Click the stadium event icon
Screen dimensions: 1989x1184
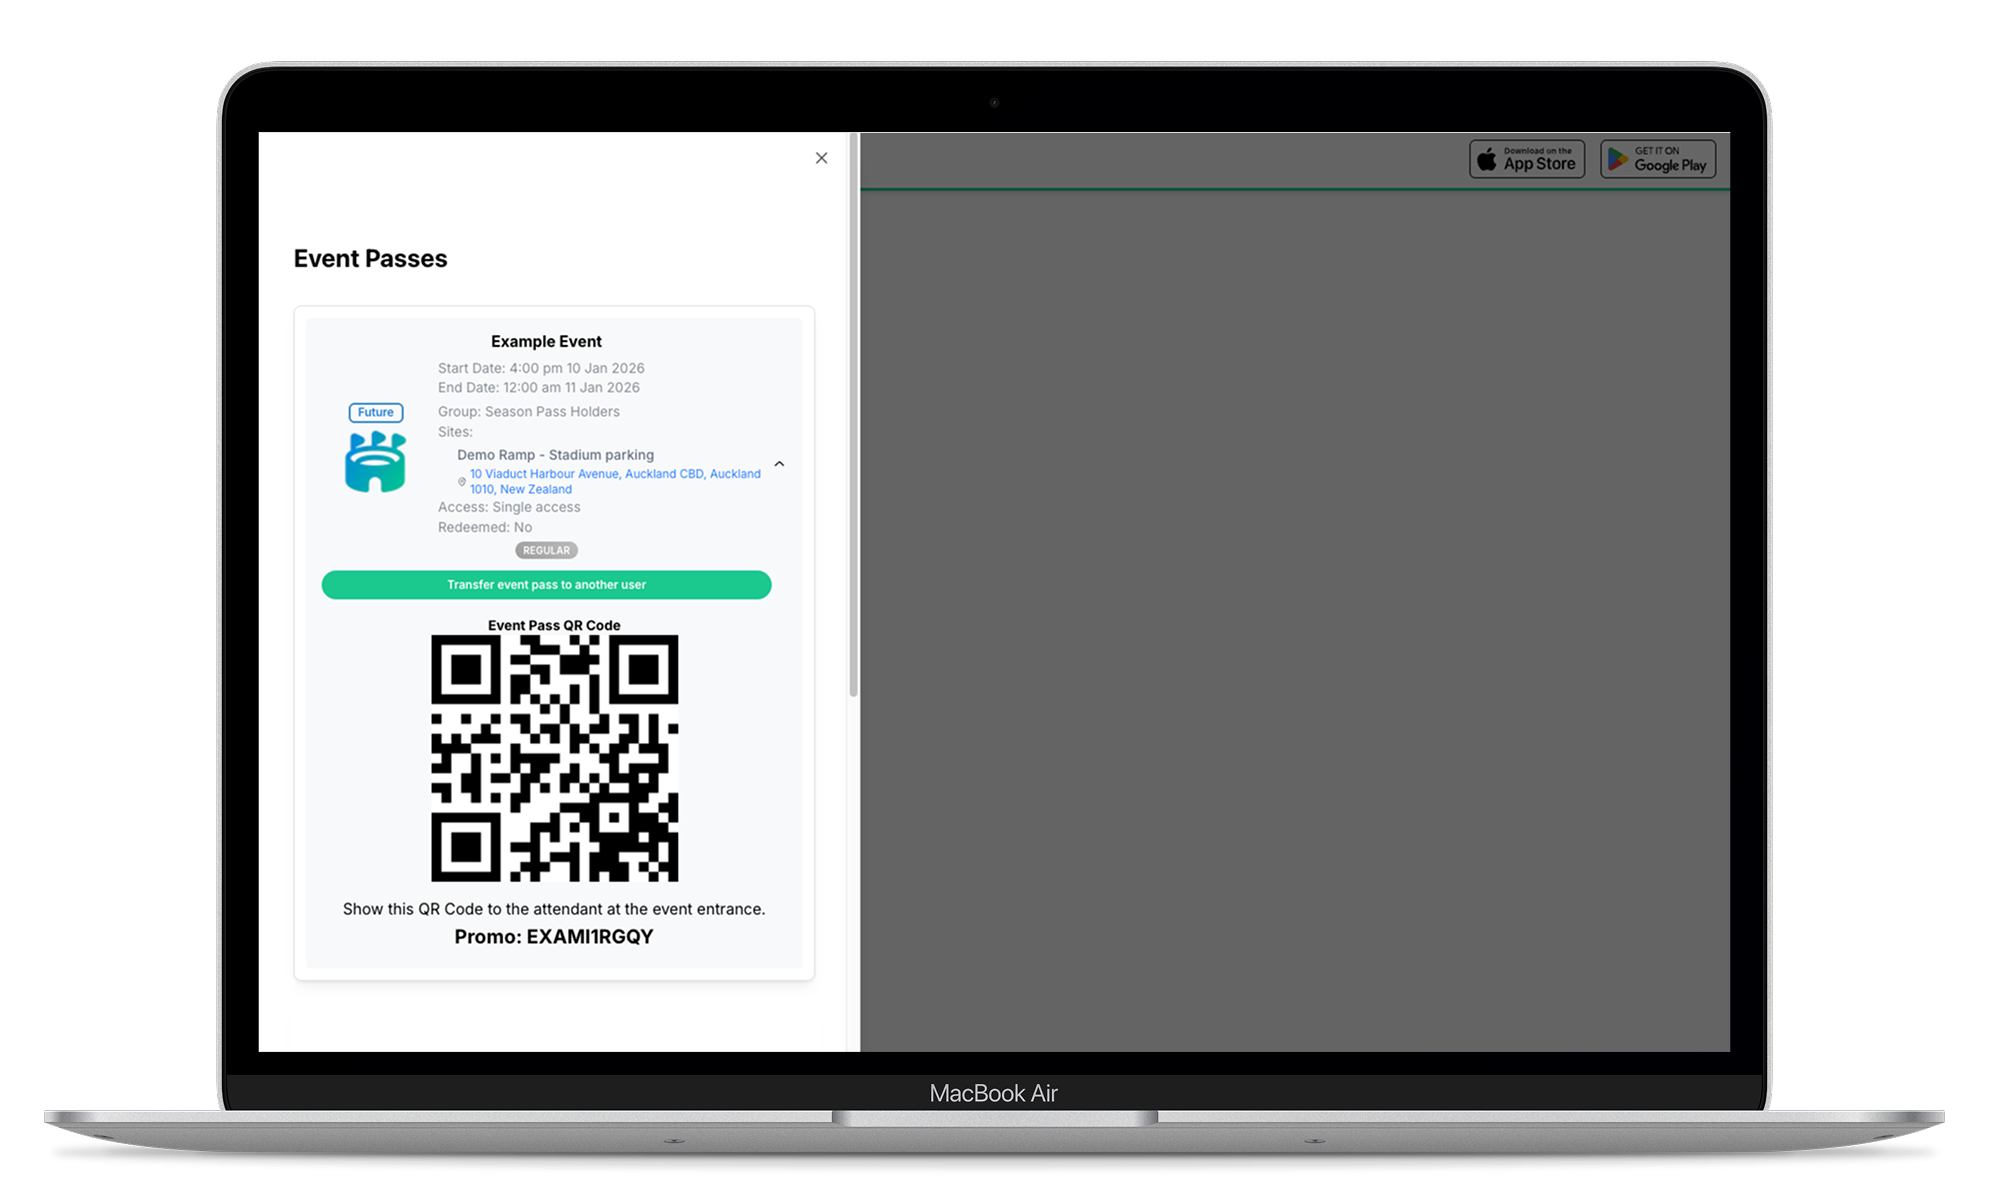pos(375,462)
